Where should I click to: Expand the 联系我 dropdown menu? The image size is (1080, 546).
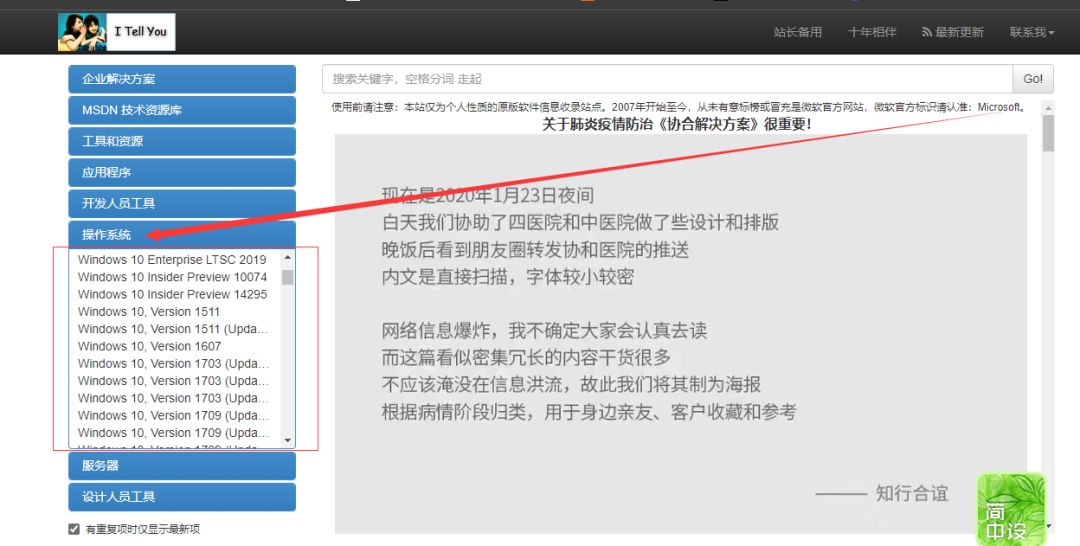1032,32
